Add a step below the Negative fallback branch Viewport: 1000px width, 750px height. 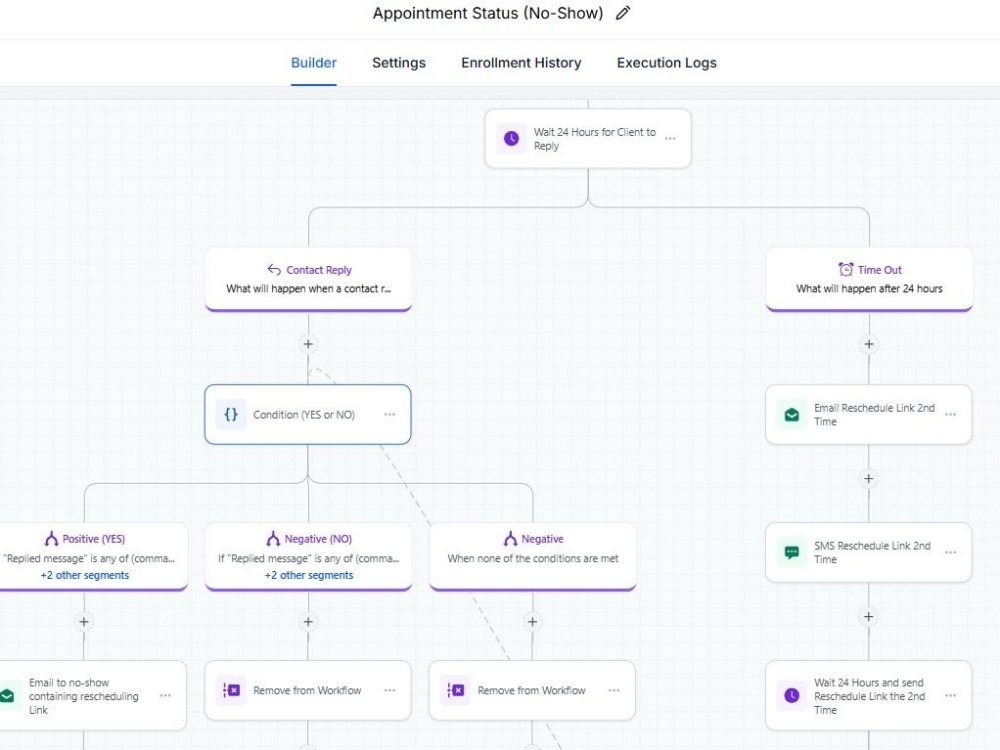tap(533, 622)
